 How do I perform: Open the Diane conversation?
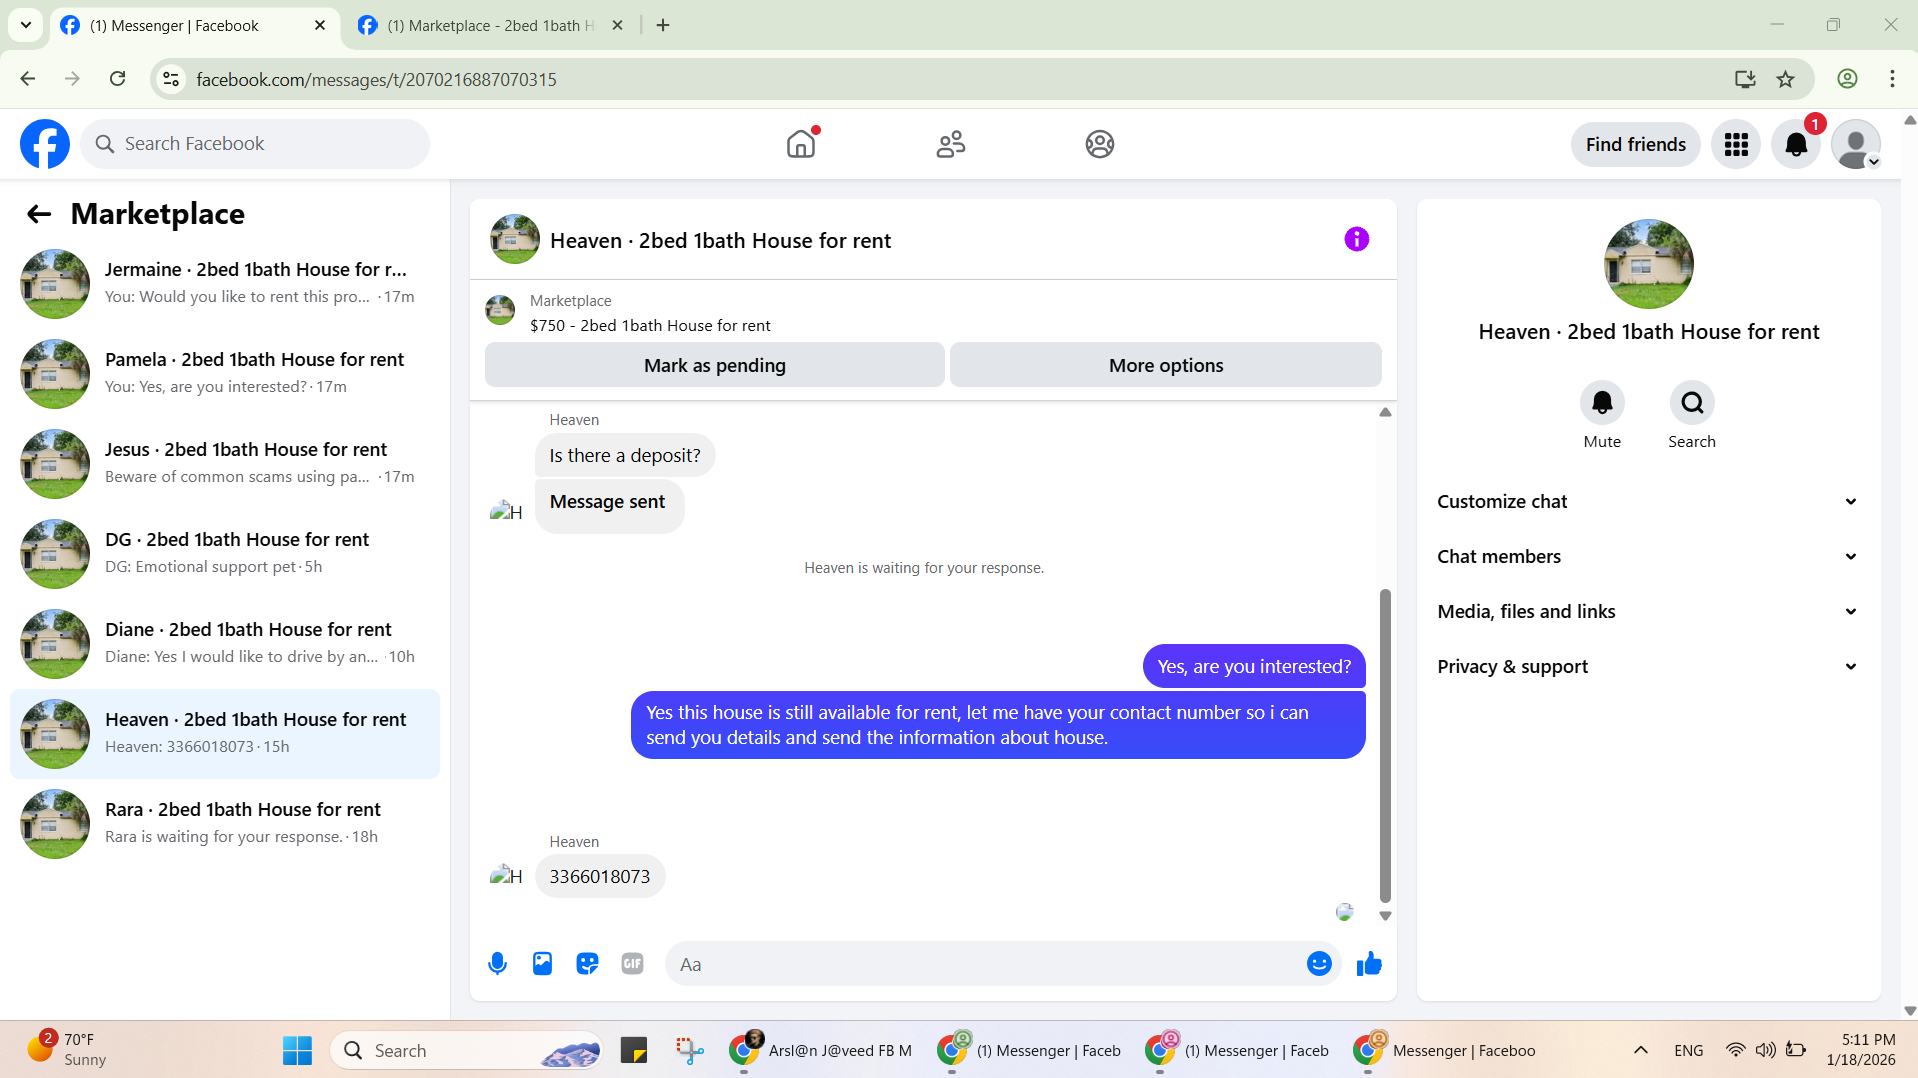225,644
